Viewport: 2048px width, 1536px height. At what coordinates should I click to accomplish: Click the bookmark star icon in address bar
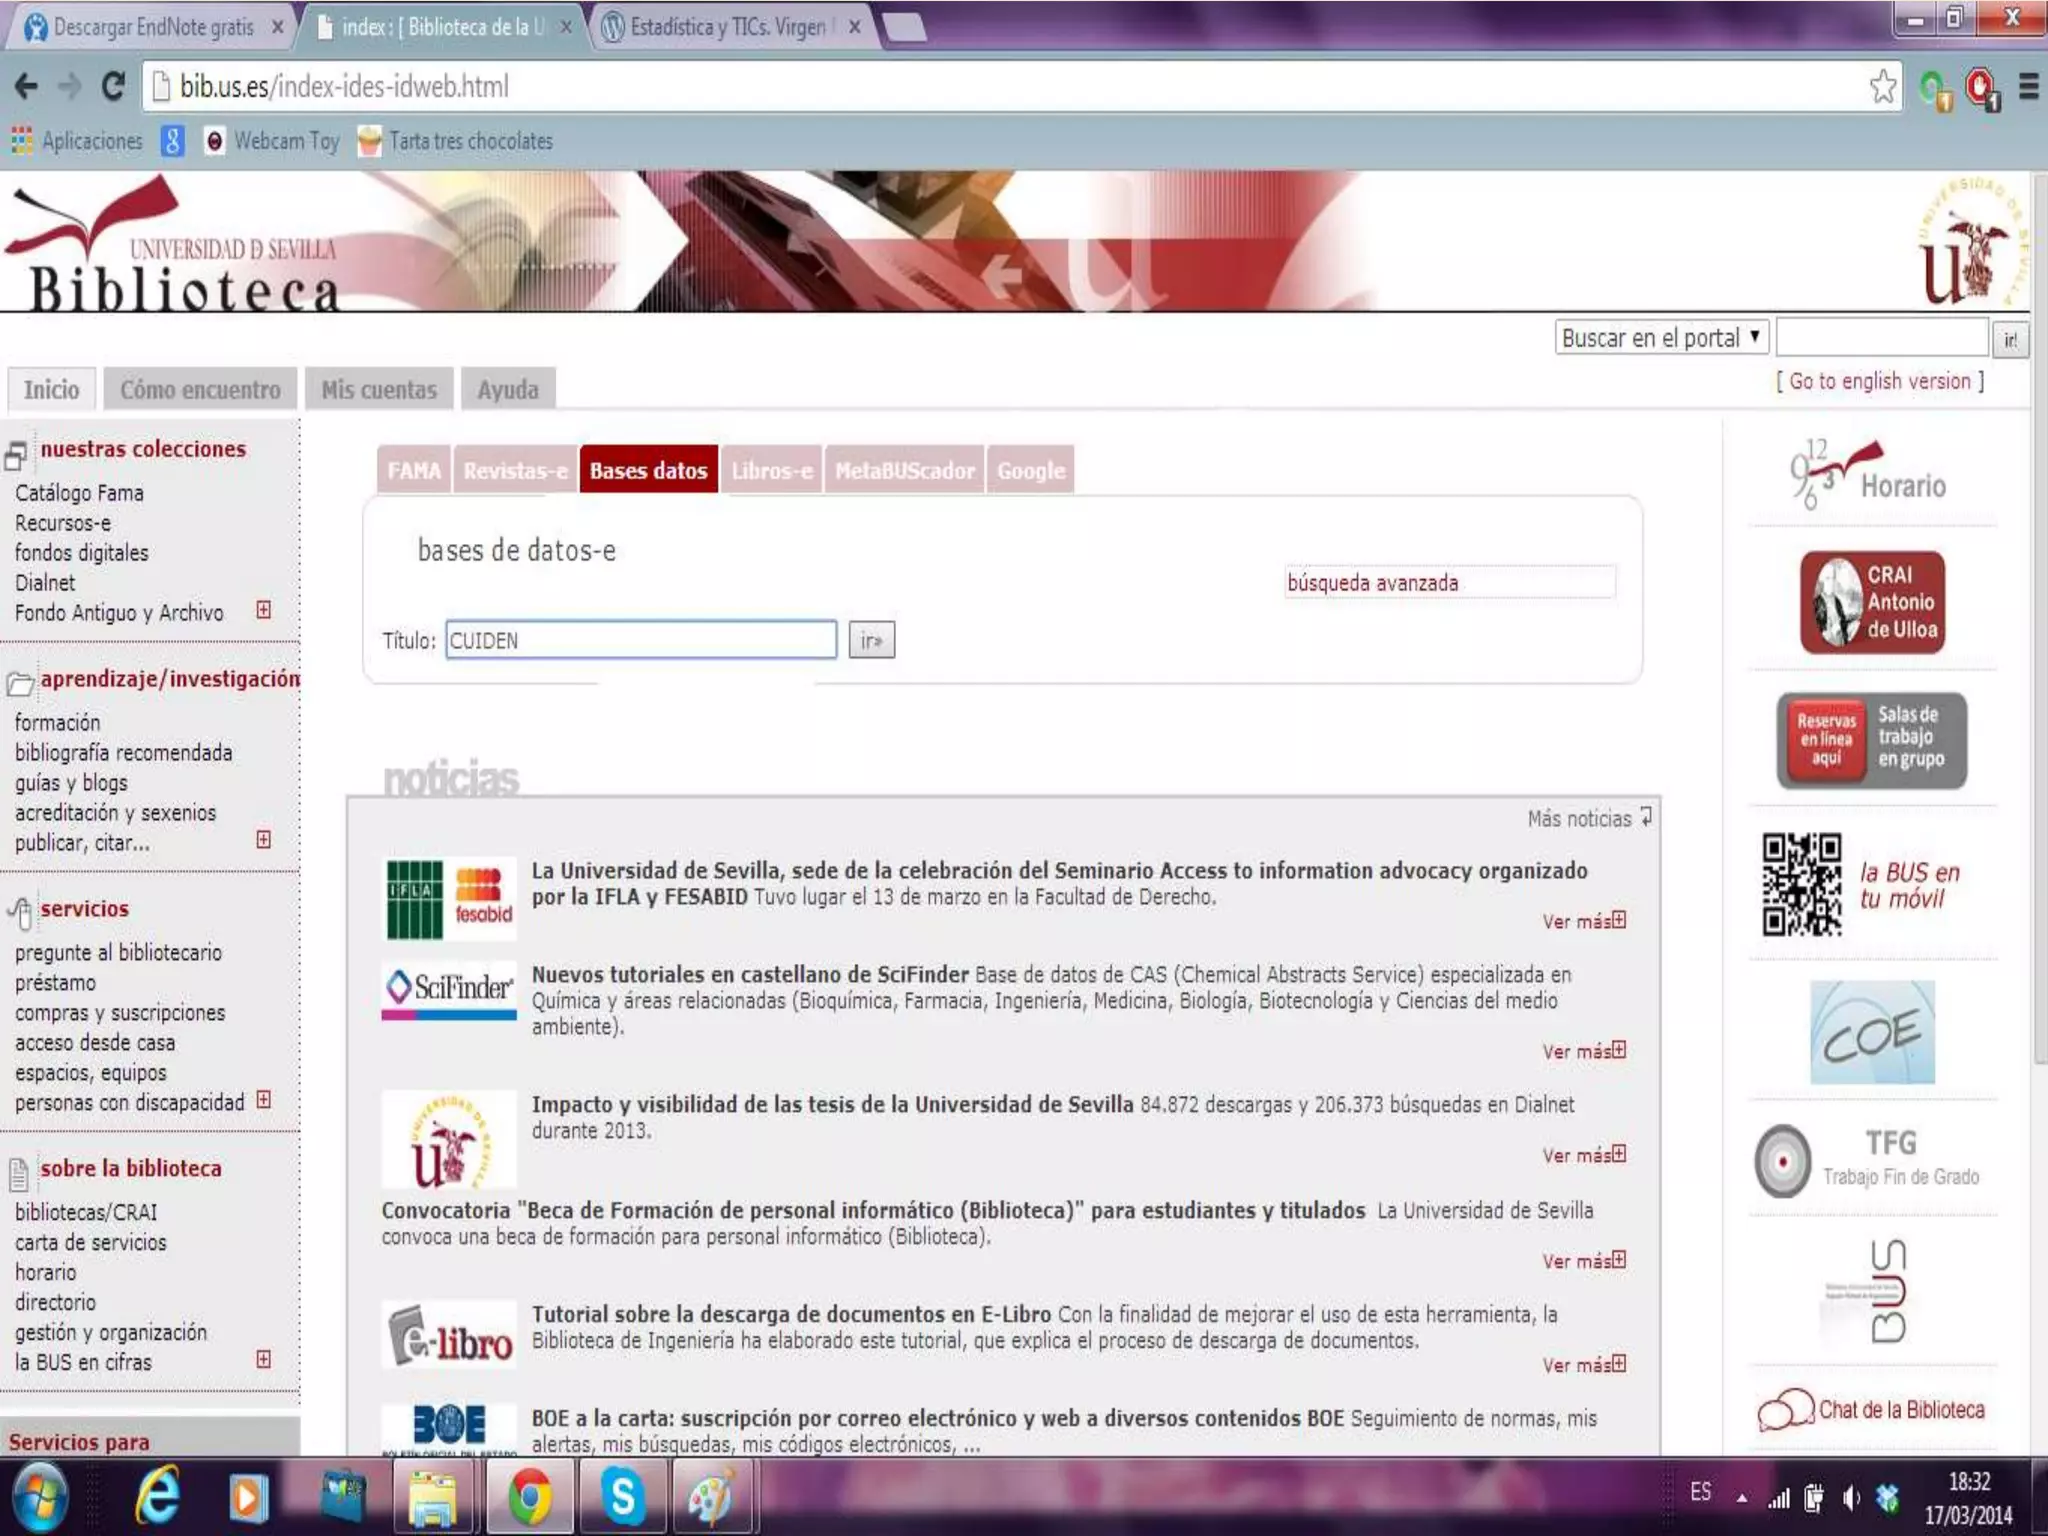coord(1882,87)
